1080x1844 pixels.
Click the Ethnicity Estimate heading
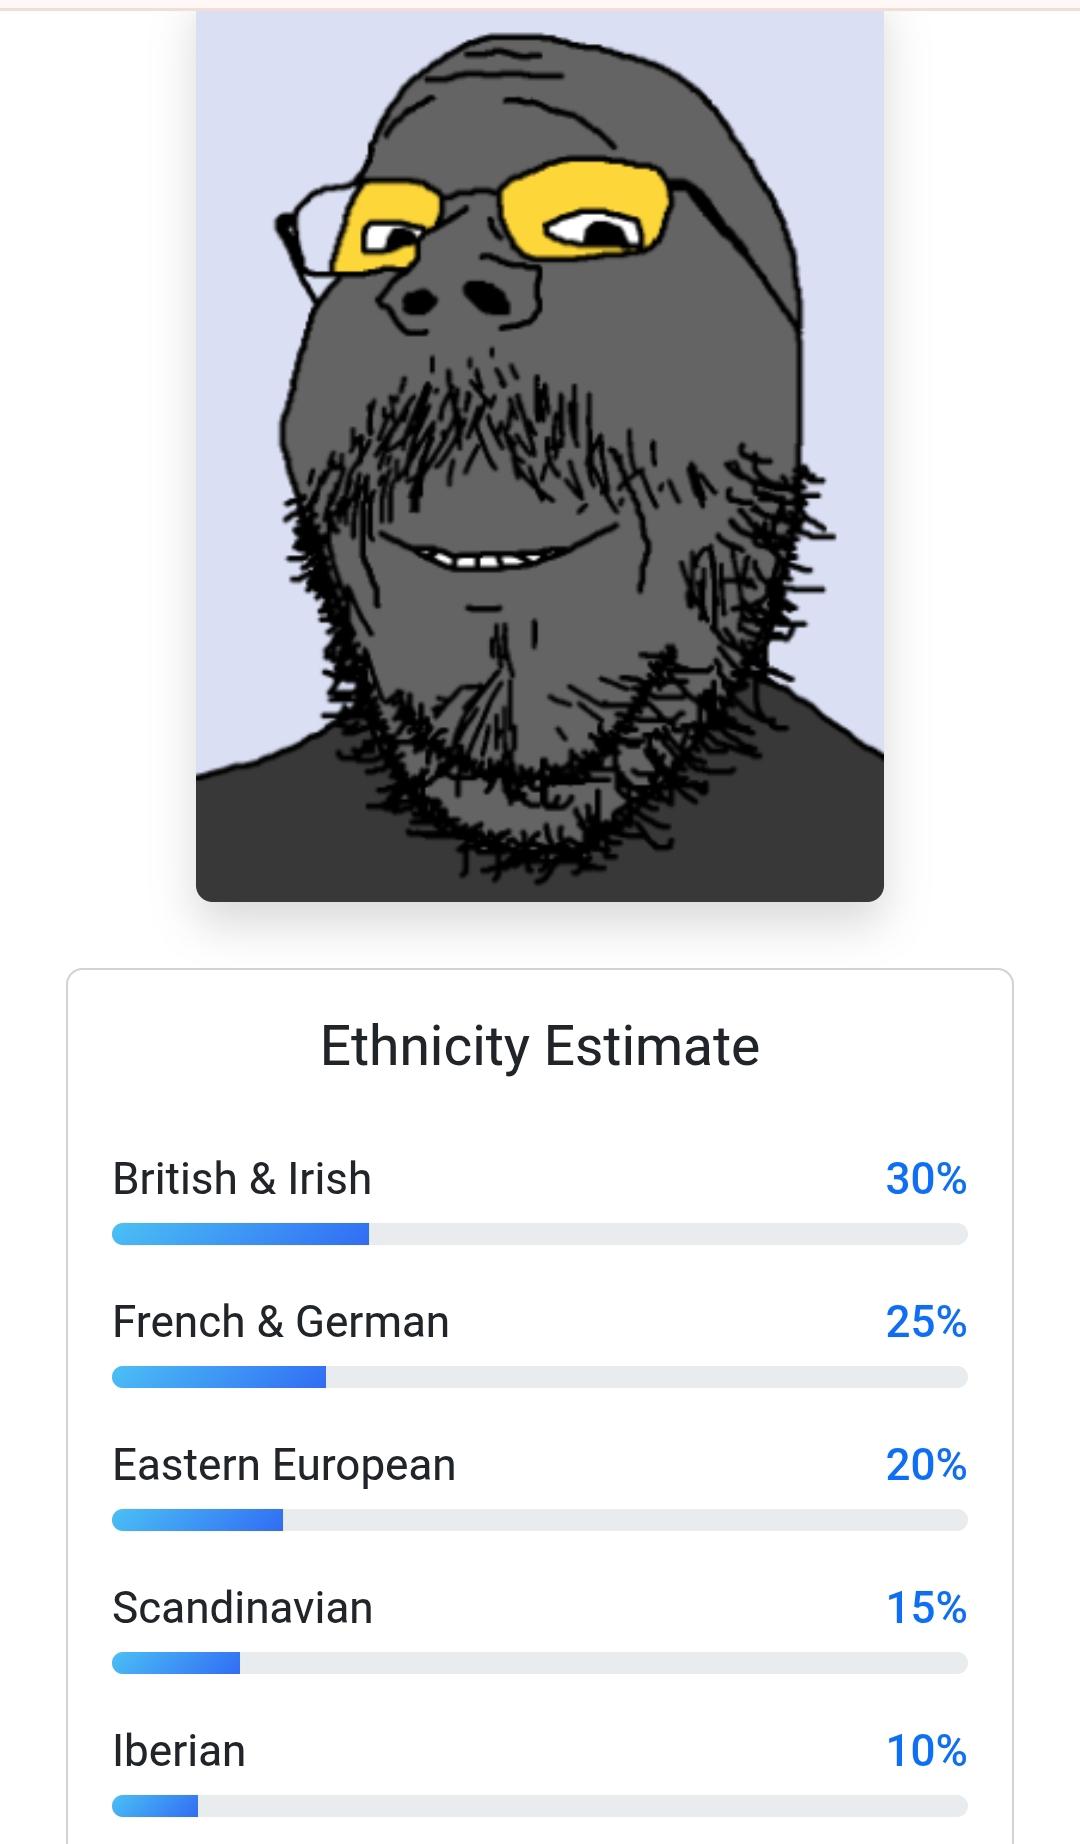(540, 1047)
